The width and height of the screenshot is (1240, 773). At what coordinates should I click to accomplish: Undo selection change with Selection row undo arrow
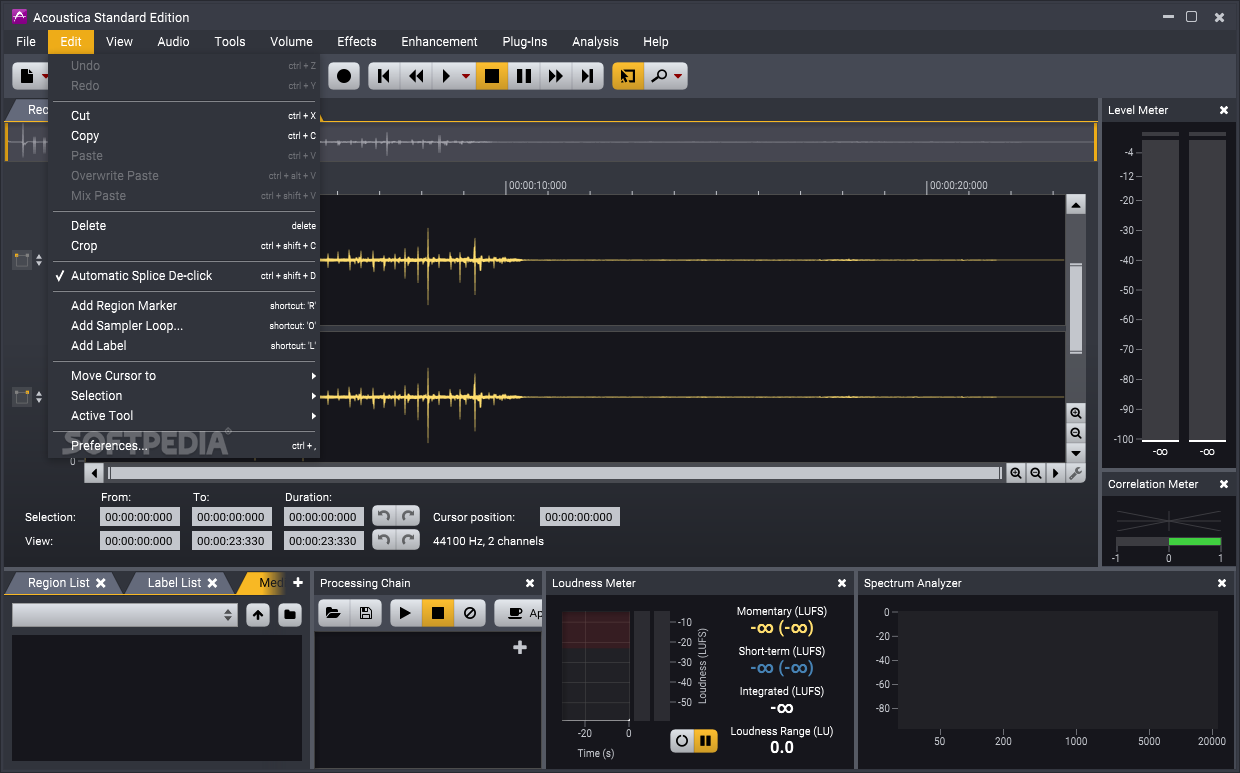[384, 516]
